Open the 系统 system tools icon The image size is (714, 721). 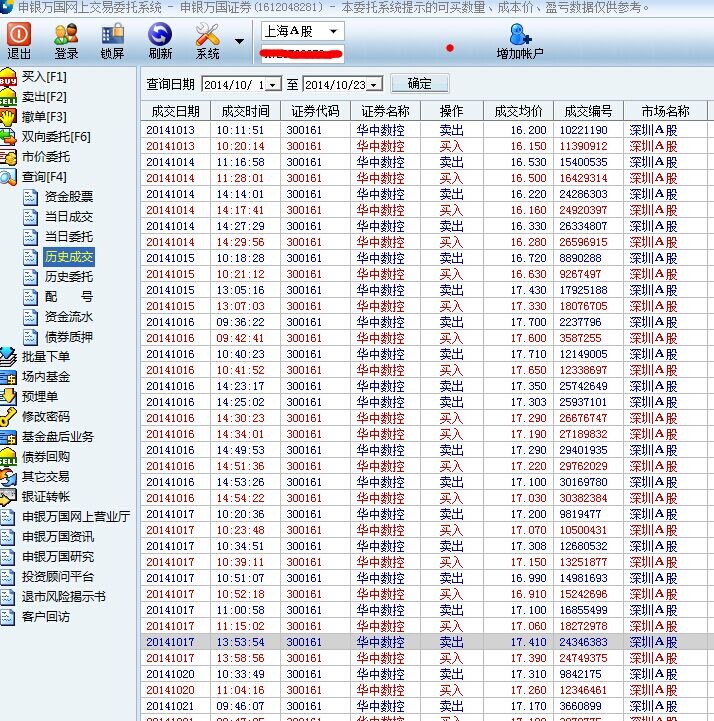click(207, 34)
